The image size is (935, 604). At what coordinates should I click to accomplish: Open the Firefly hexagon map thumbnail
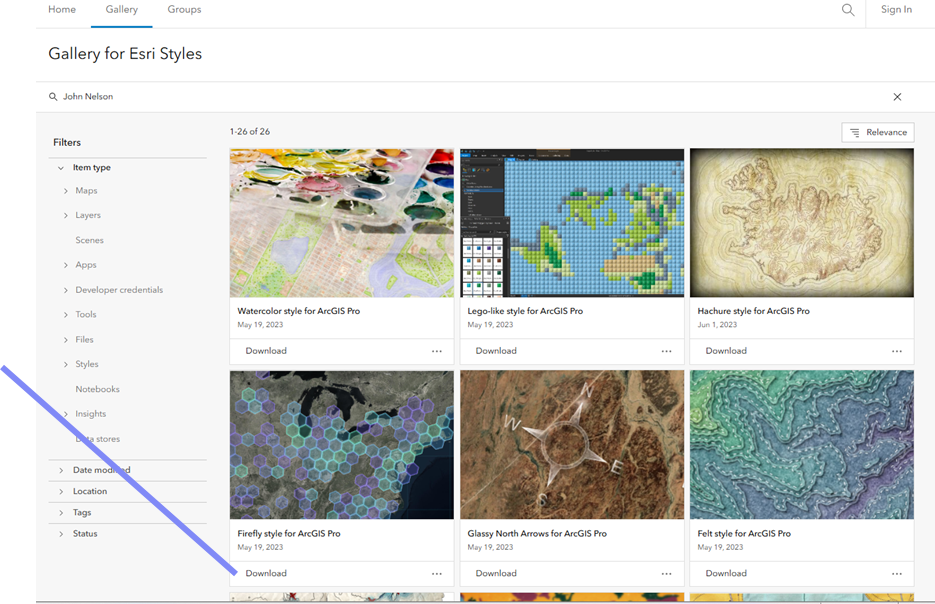(x=342, y=445)
